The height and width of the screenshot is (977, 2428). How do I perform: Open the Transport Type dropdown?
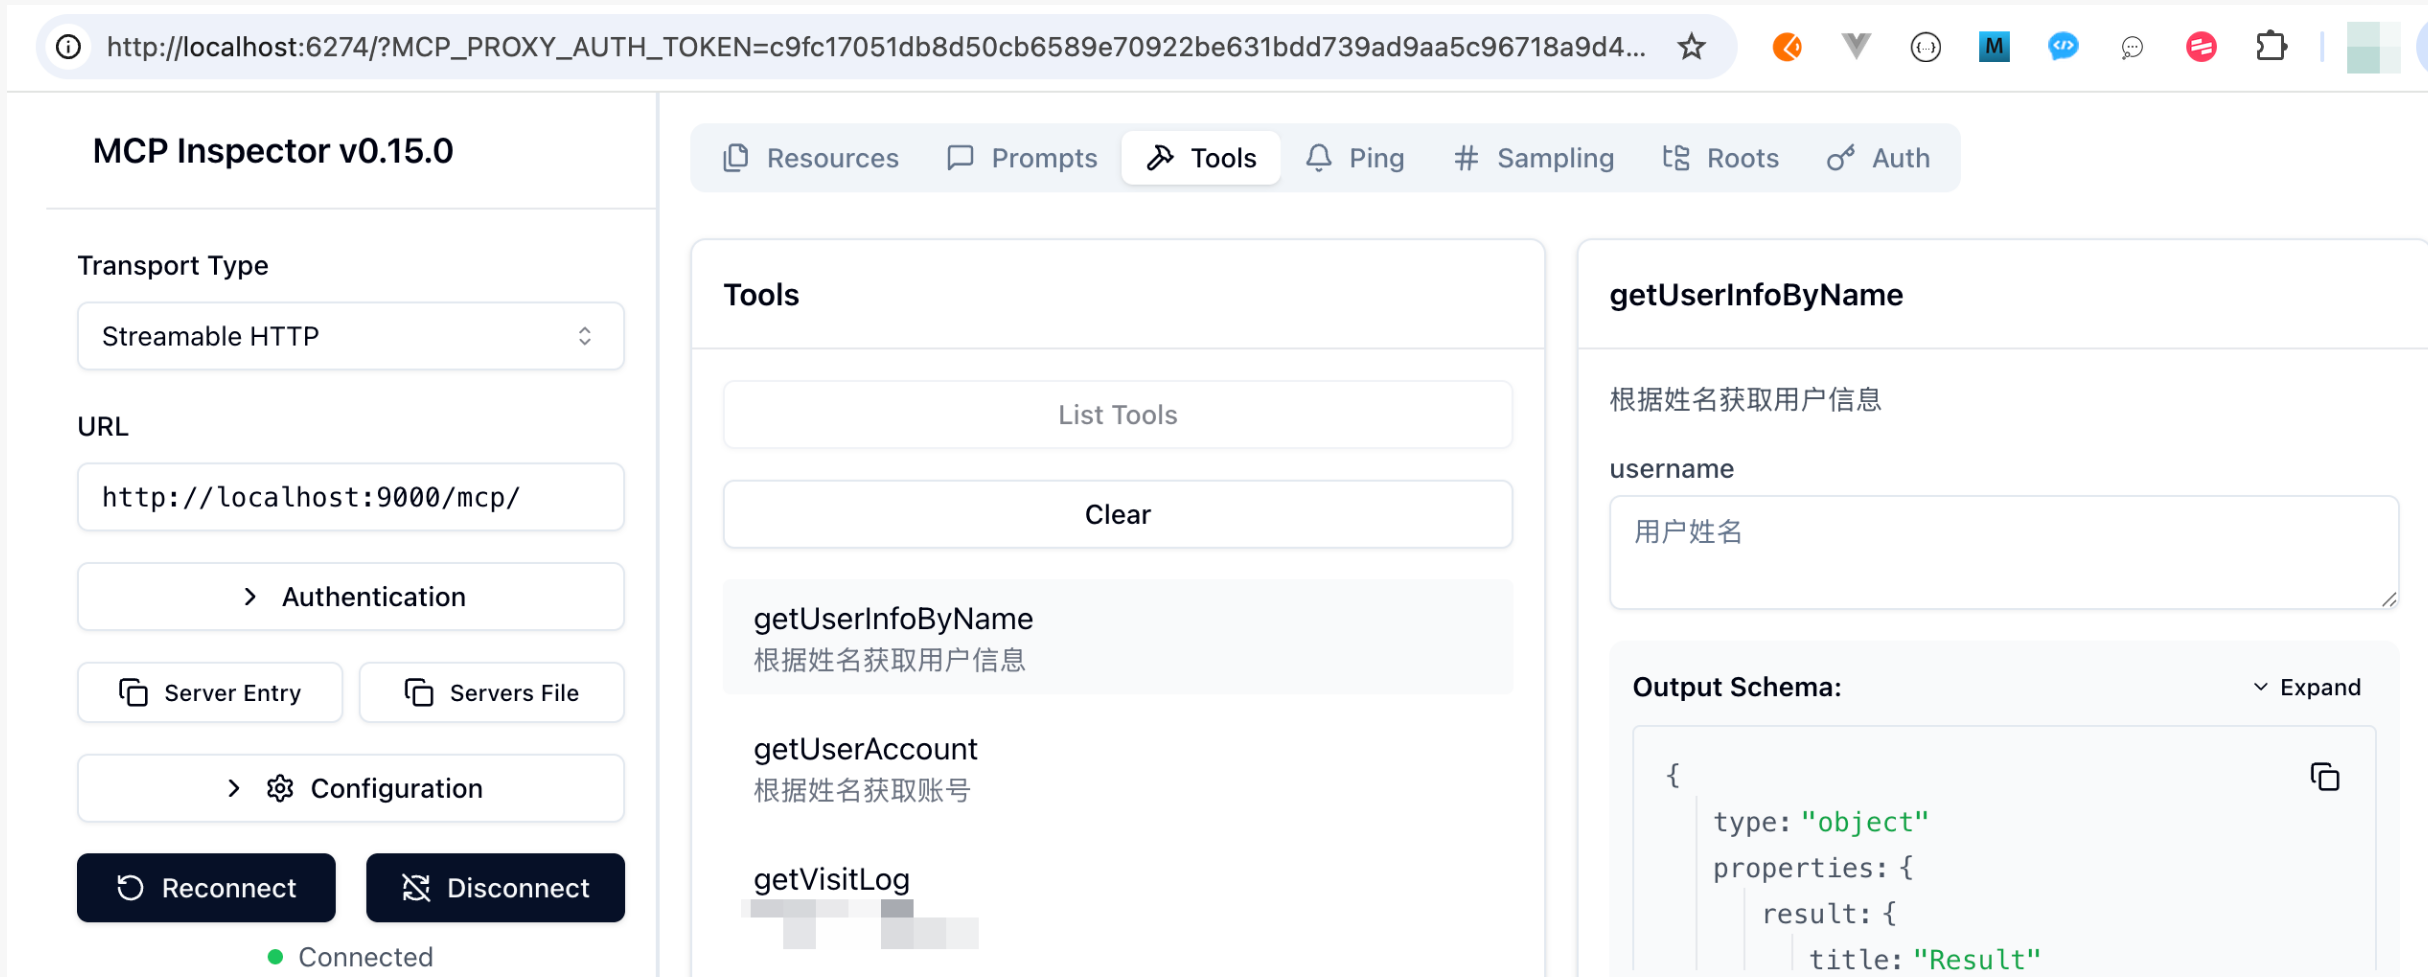(x=350, y=337)
